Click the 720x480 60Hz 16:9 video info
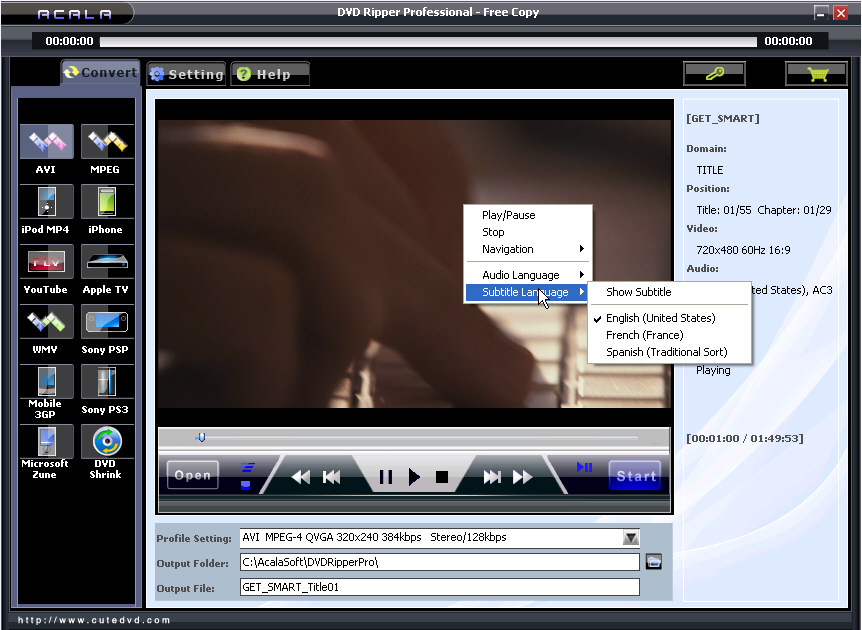Screen dimensions: 862x630 pos(743,250)
